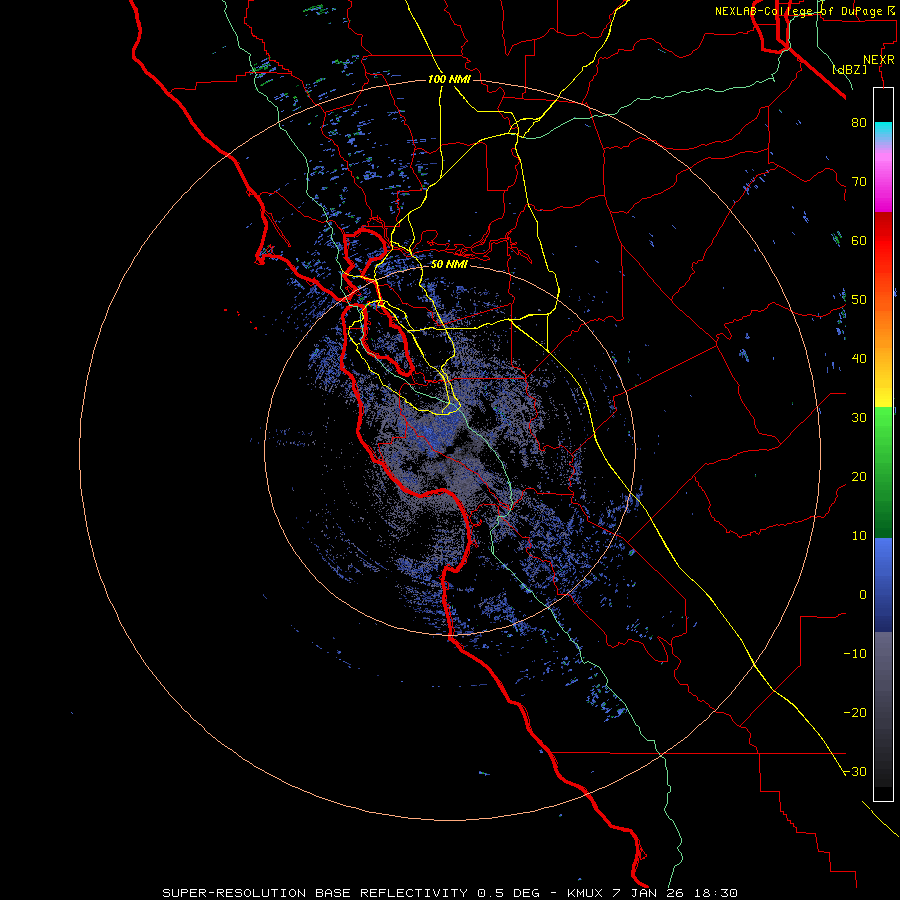Click the cyan segment atop the color bar
Screen dimensions: 900x900
click(x=883, y=131)
